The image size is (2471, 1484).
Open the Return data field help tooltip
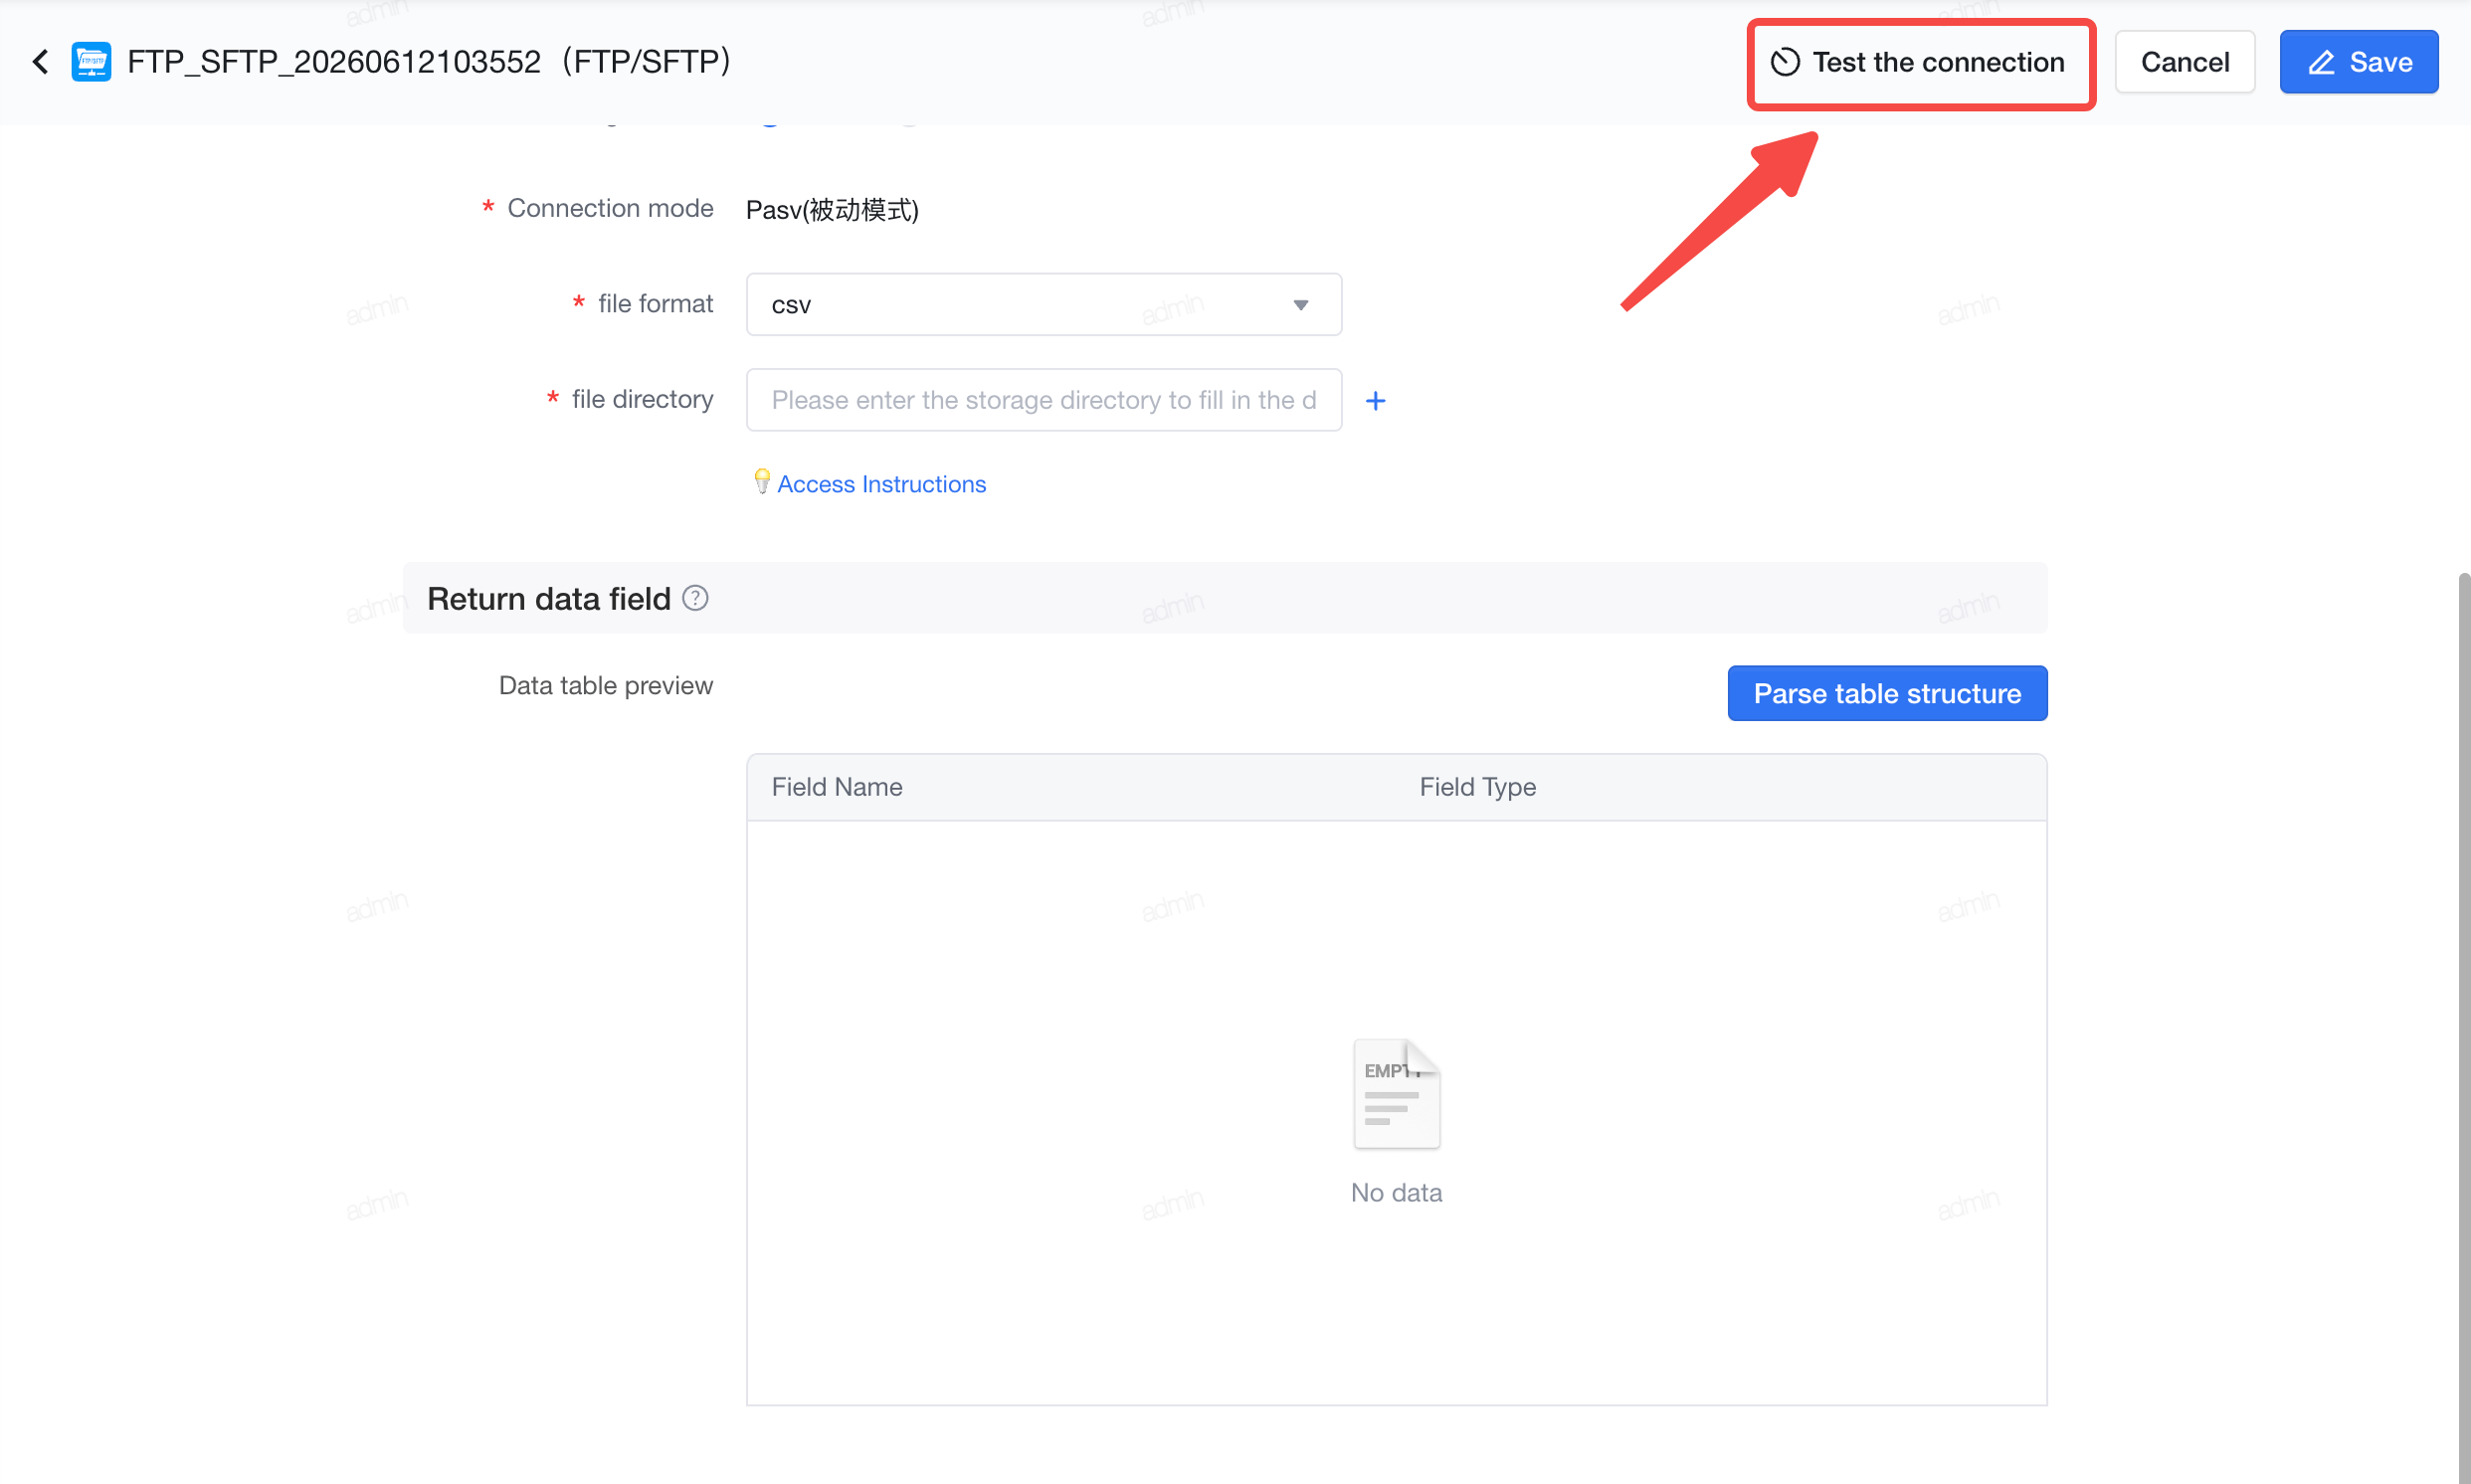coord(695,598)
